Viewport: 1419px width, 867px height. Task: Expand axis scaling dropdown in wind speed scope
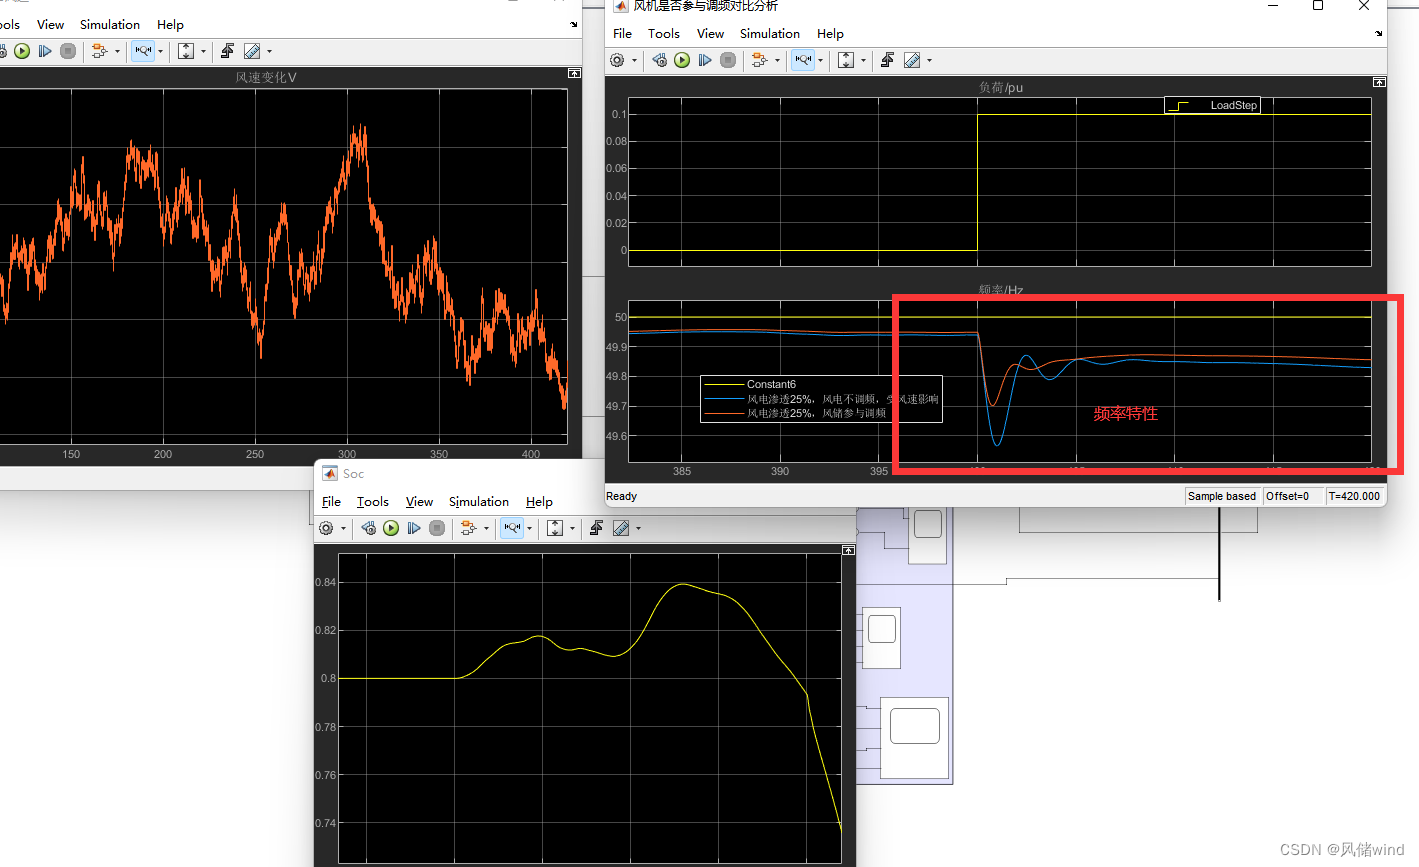(203, 52)
